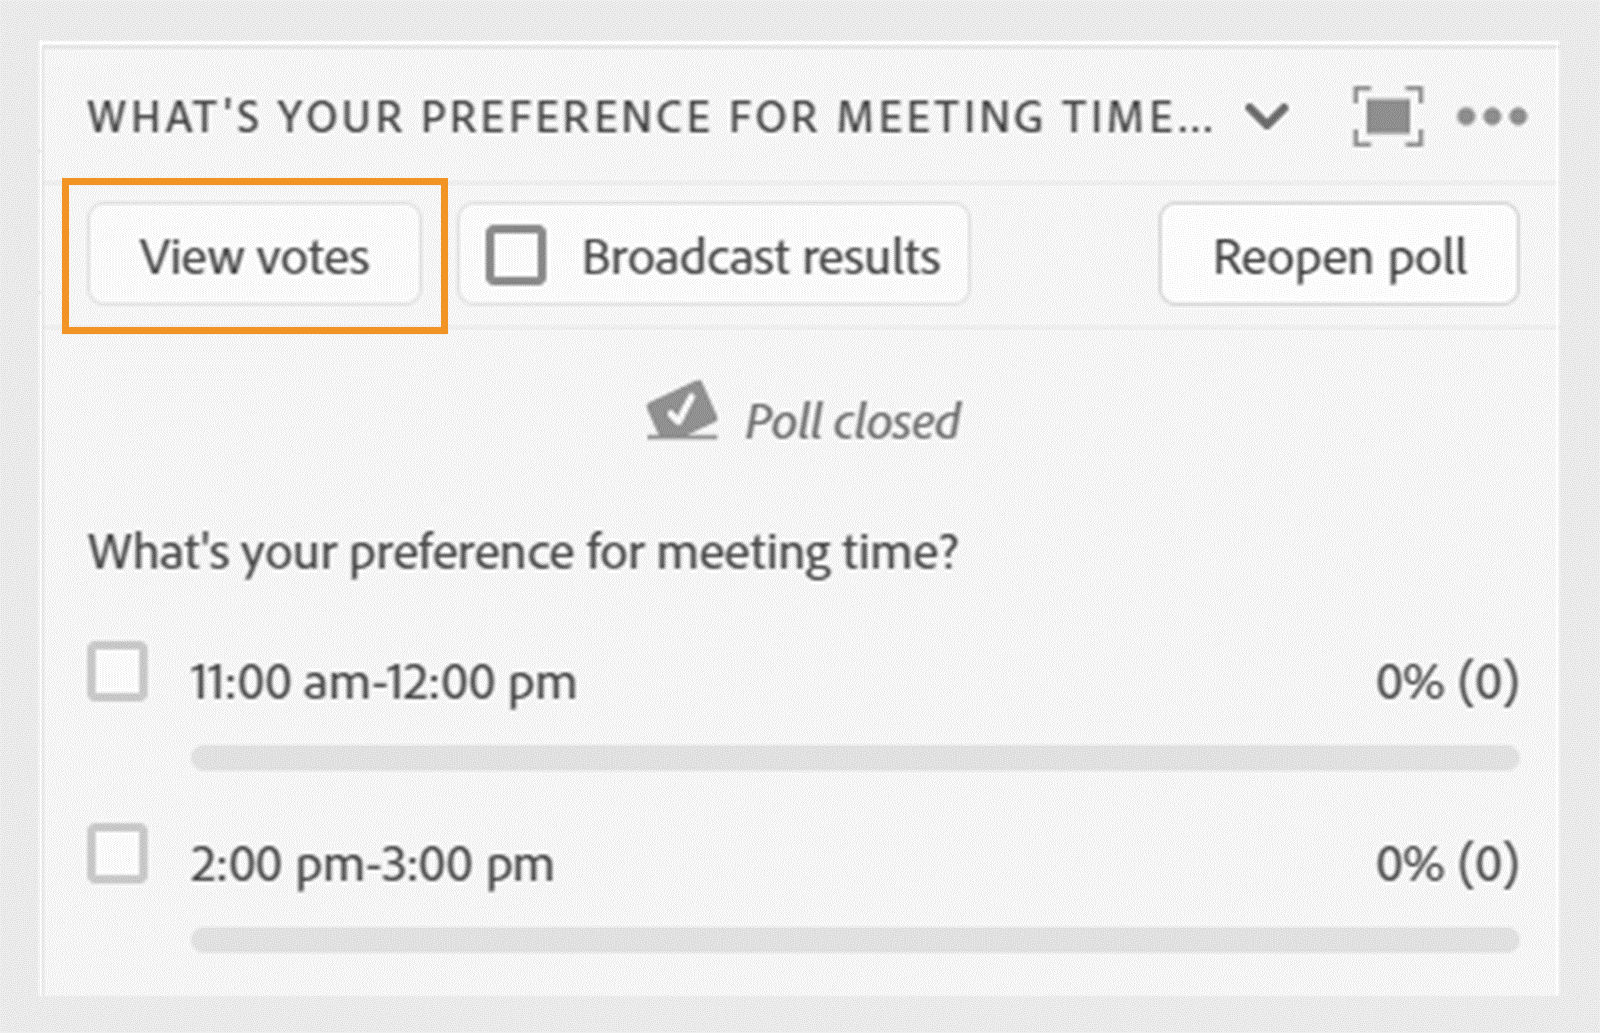Viewport: 1600px width, 1033px height.
Task: Click the meeting time preference question text
Action: (x=523, y=552)
